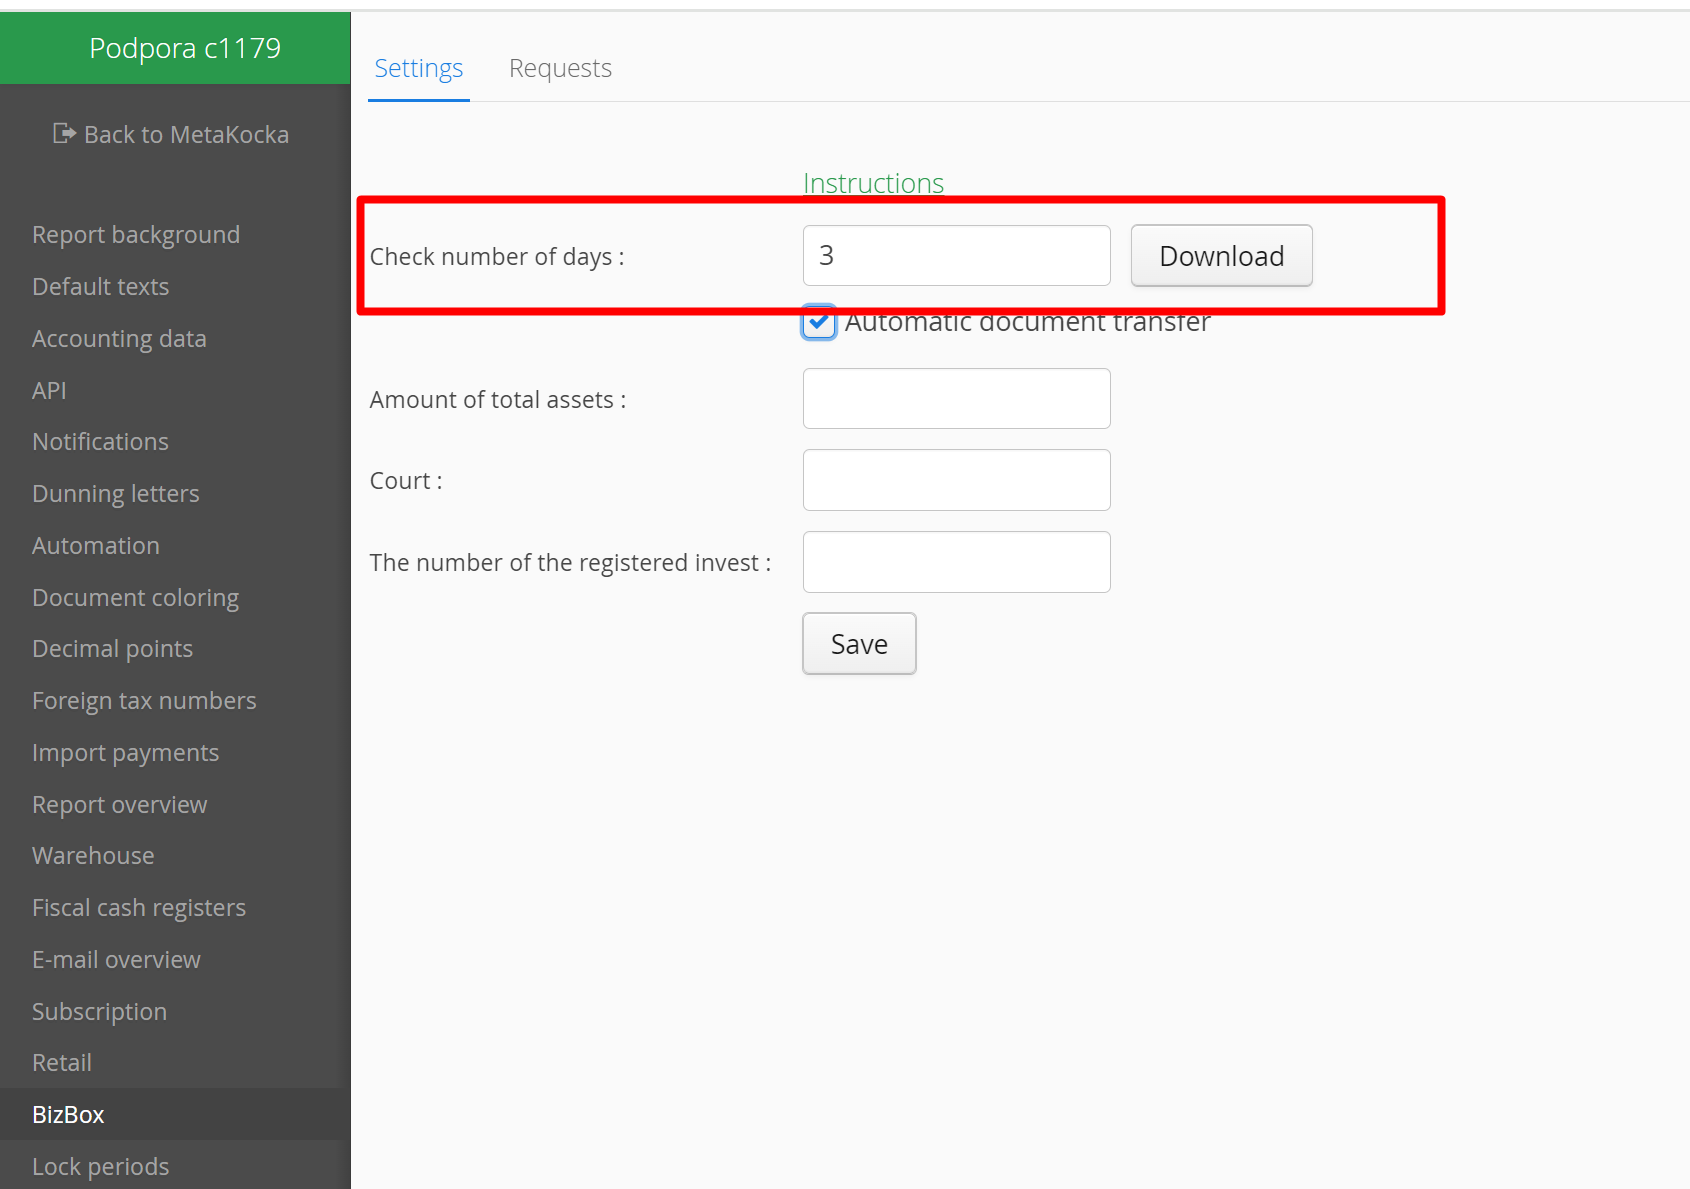Open E-mail overview section
The width and height of the screenshot is (1690, 1189).
(x=116, y=960)
